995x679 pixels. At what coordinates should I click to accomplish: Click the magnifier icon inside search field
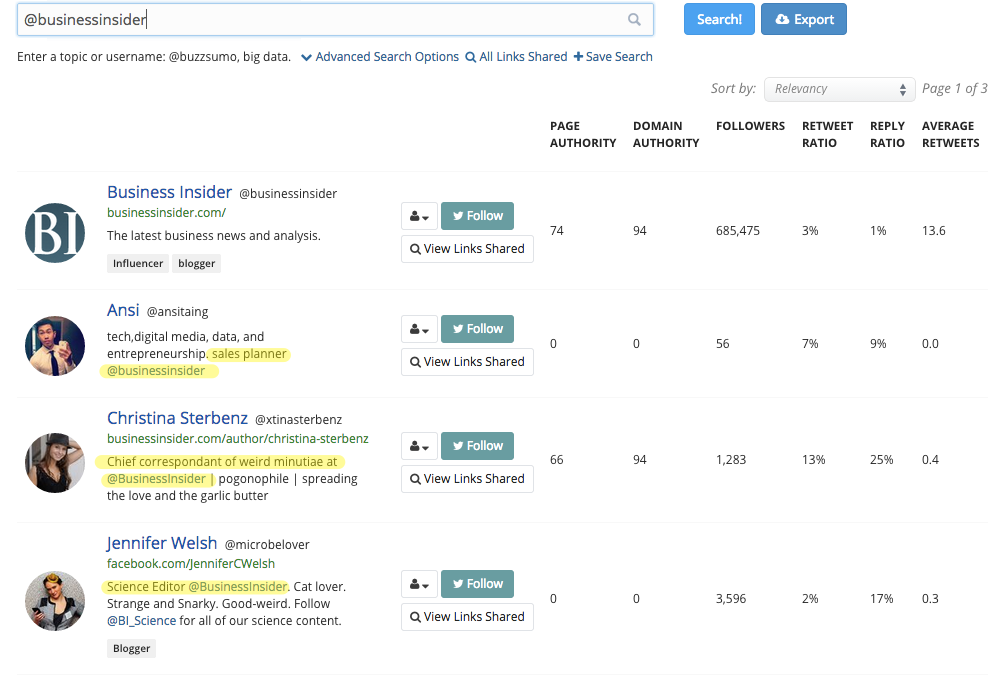point(634,20)
